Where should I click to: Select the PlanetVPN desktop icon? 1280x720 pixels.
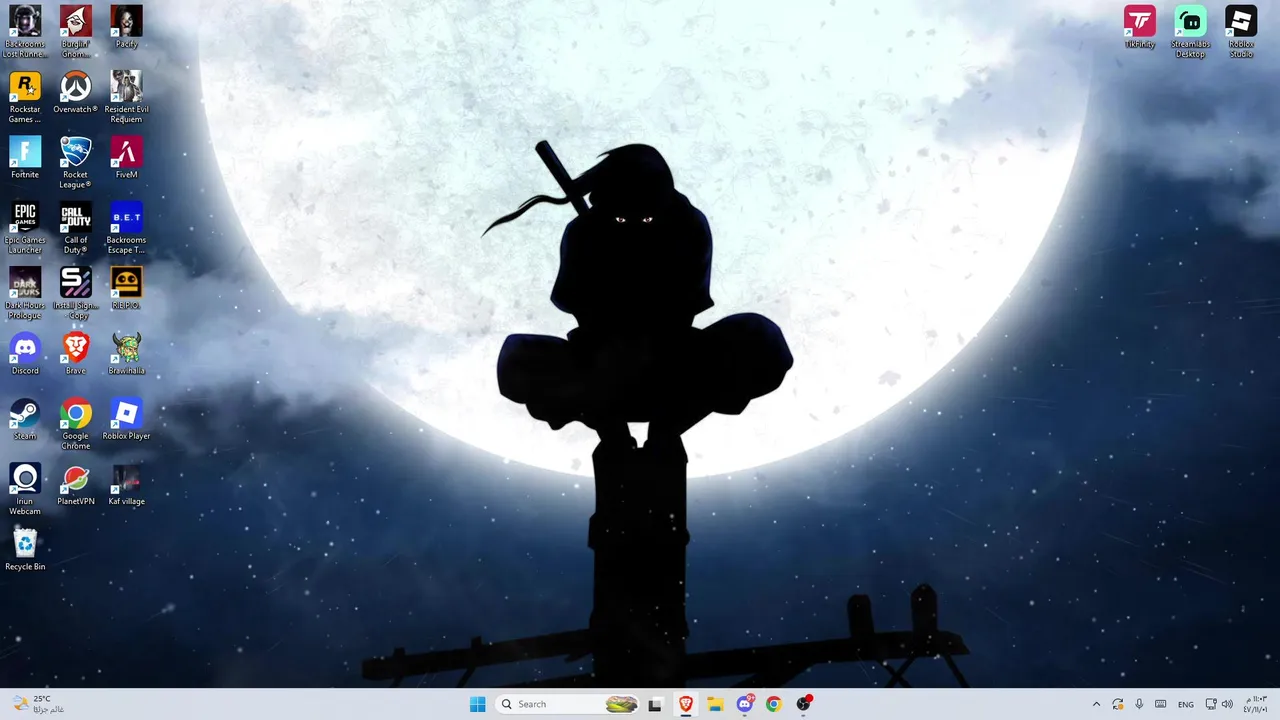75,485
